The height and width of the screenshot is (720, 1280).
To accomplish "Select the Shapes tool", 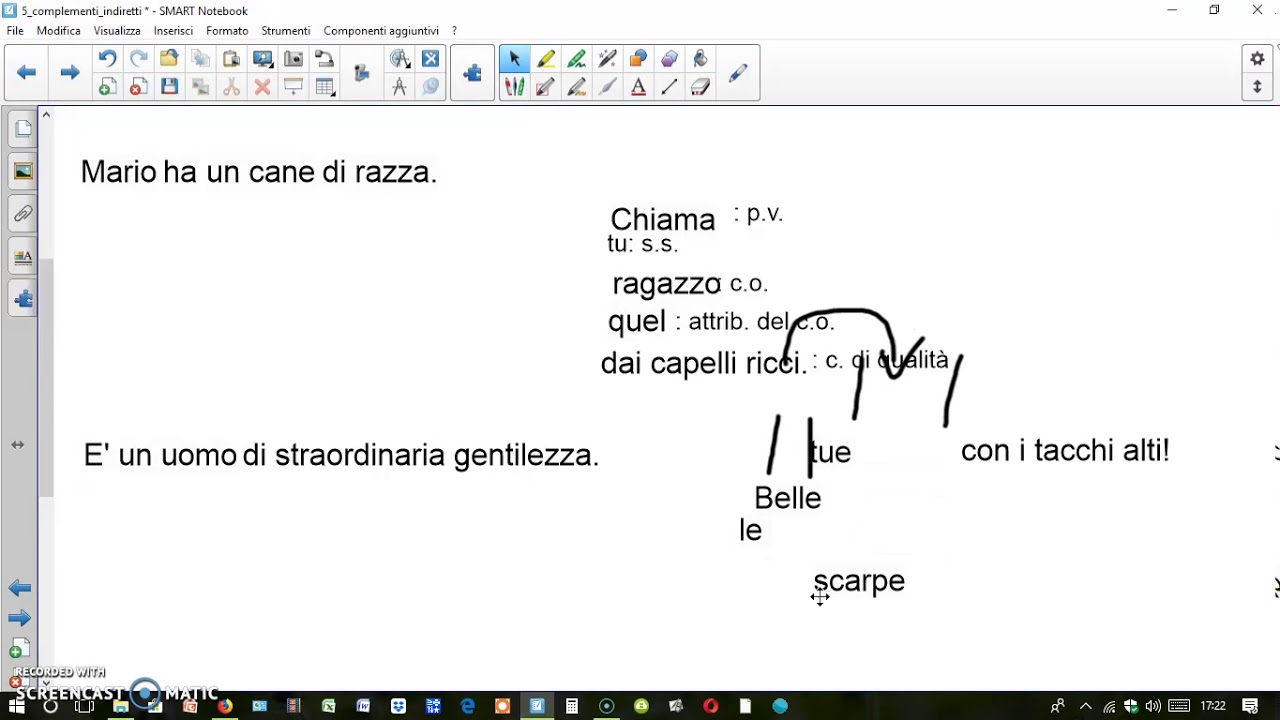I will pyautogui.click(x=638, y=58).
